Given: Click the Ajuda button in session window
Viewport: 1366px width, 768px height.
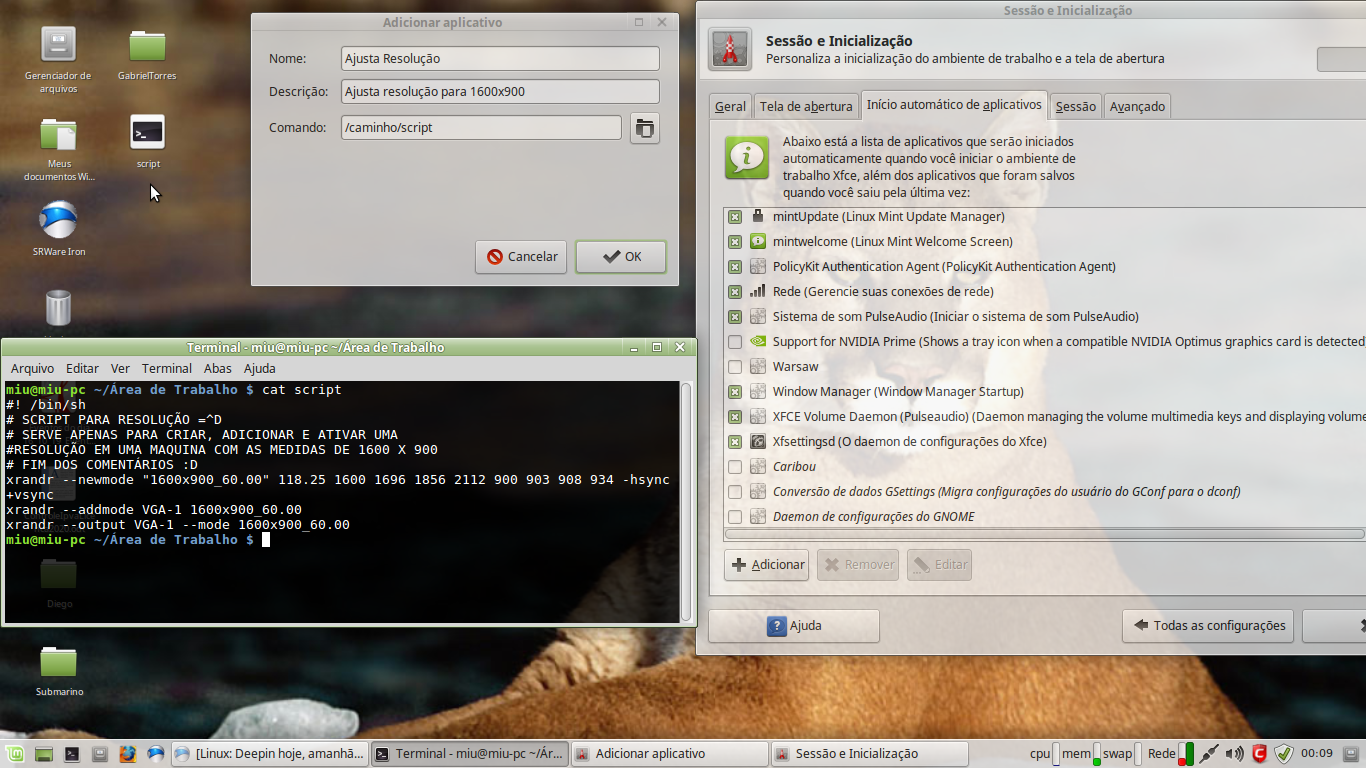Looking at the screenshot, I should point(794,626).
